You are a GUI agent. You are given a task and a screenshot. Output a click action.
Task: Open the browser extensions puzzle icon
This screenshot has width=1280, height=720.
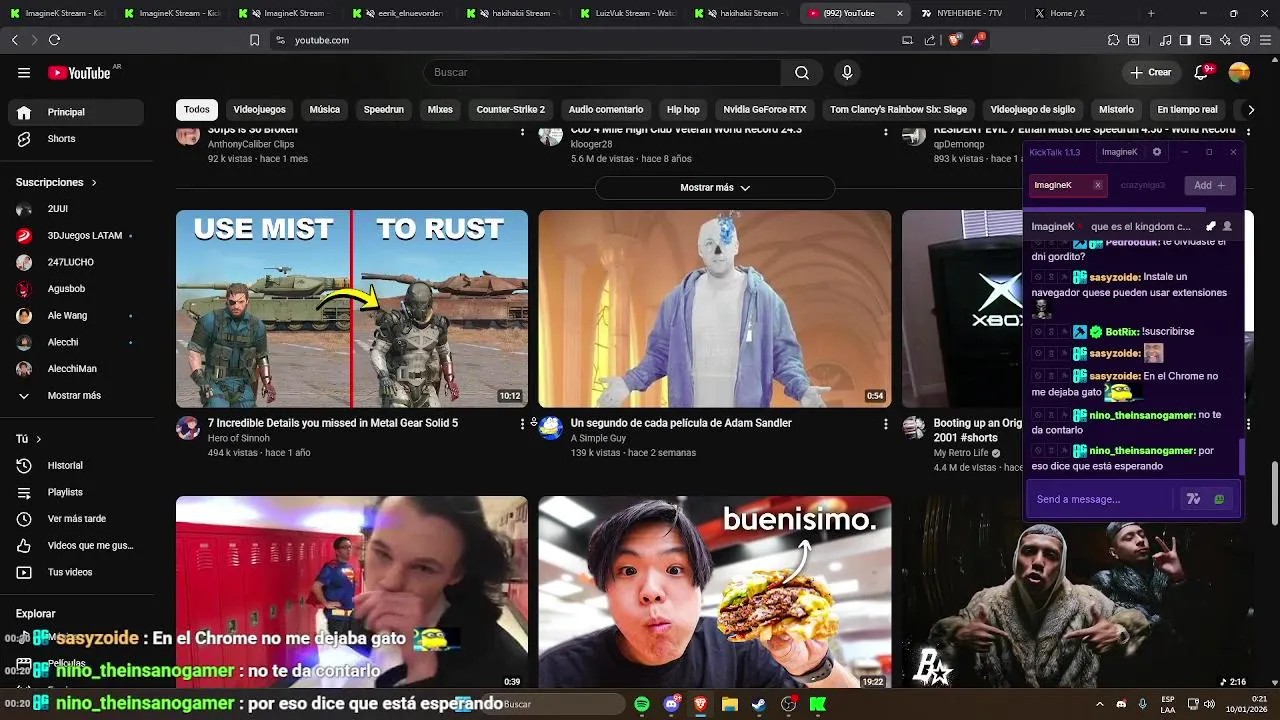(1113, 40)
